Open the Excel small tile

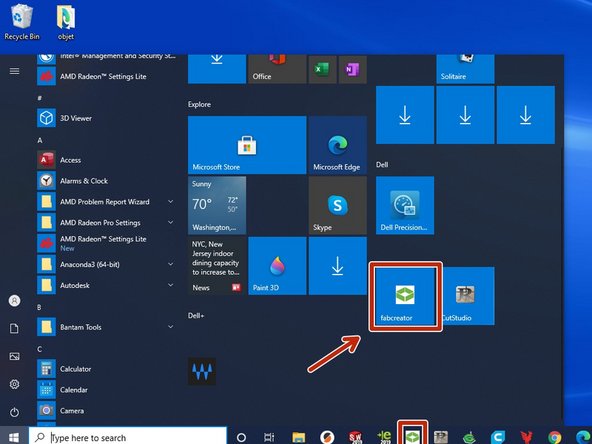(322, 69)
